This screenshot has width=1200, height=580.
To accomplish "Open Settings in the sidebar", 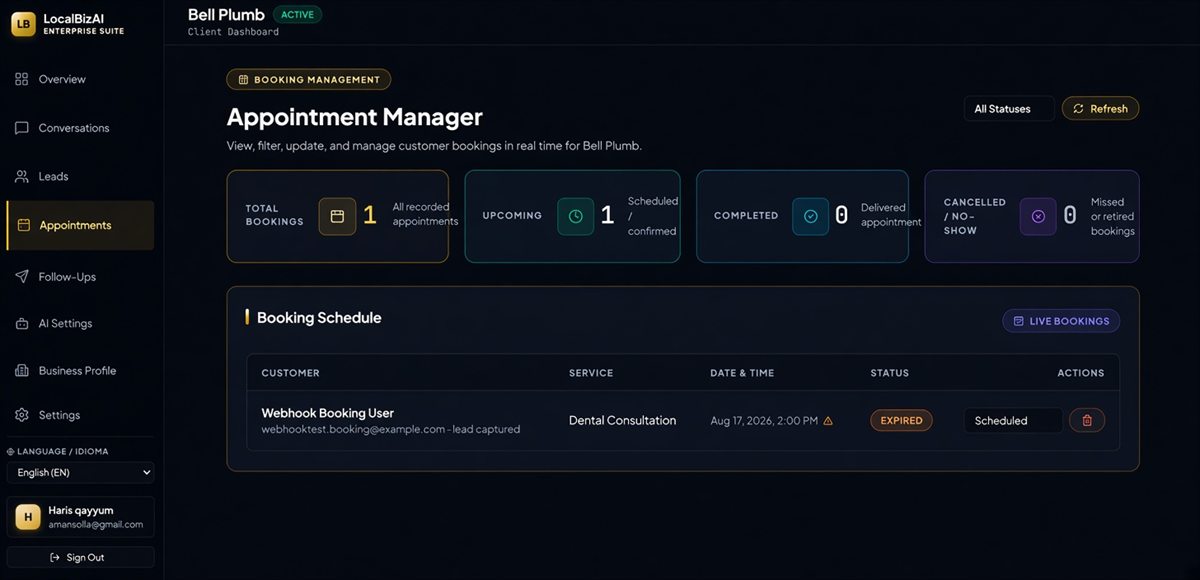I will 81,415.
